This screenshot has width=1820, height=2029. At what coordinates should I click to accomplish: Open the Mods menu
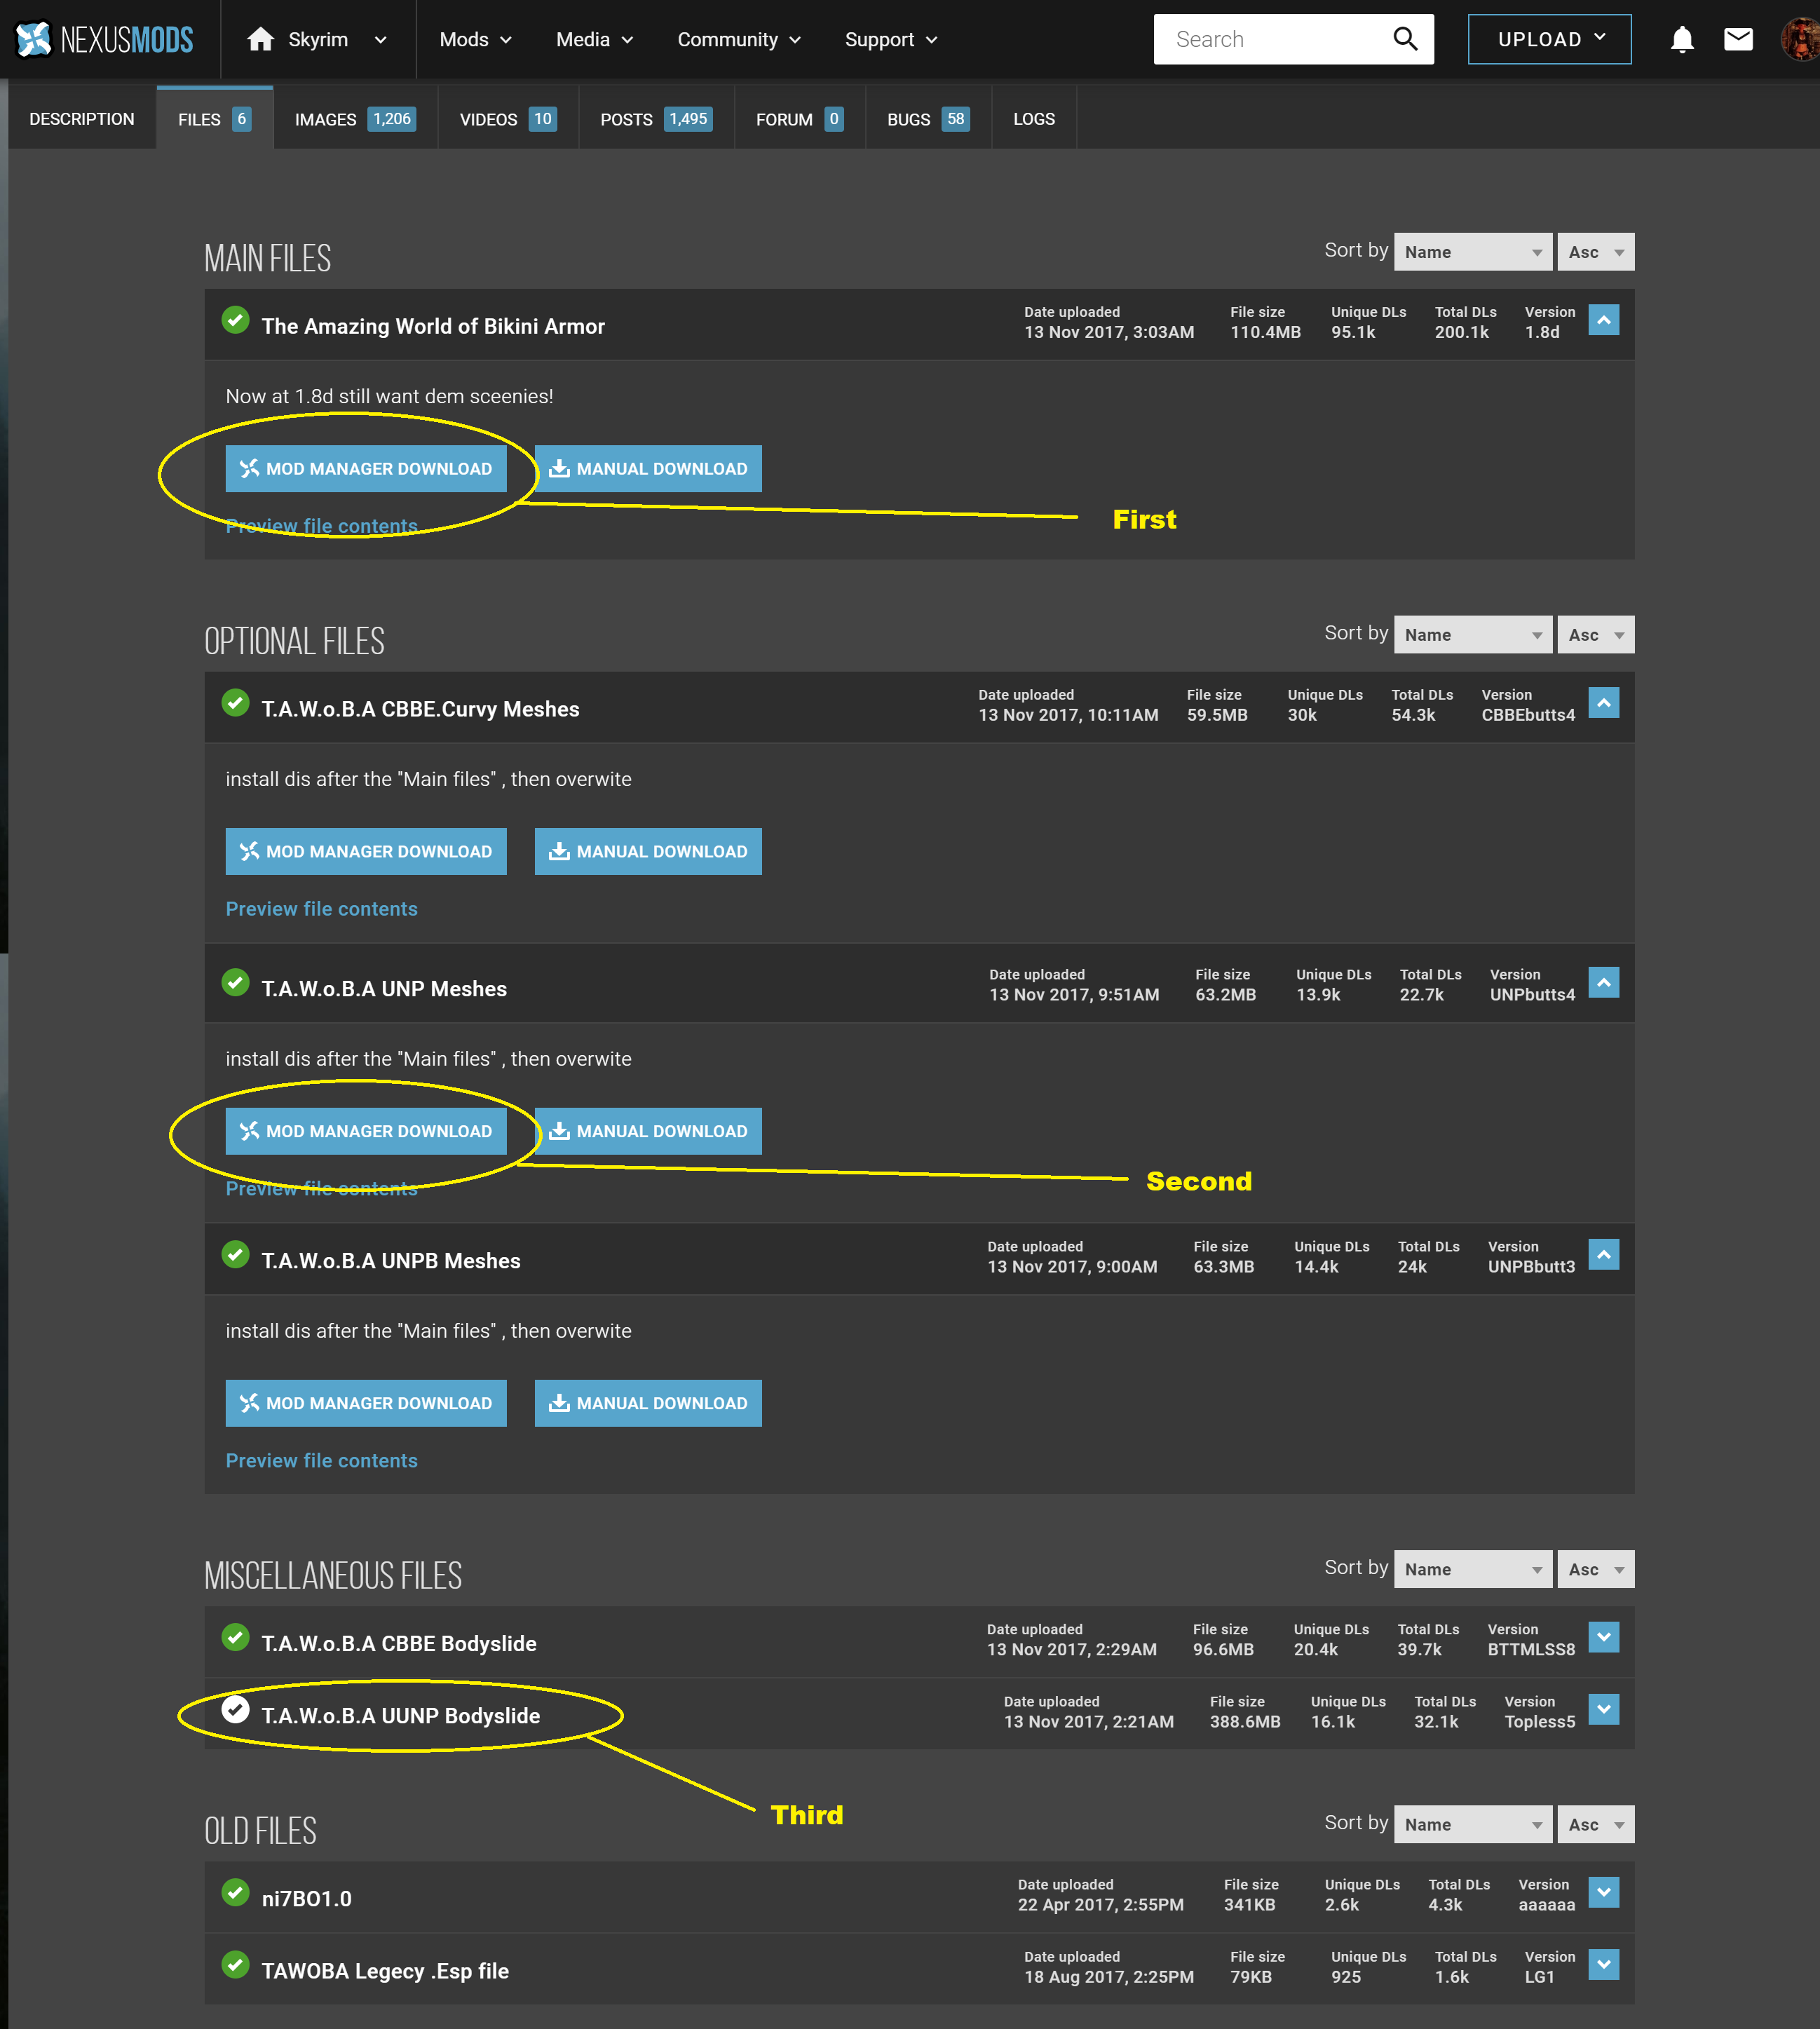coord(476,39)
